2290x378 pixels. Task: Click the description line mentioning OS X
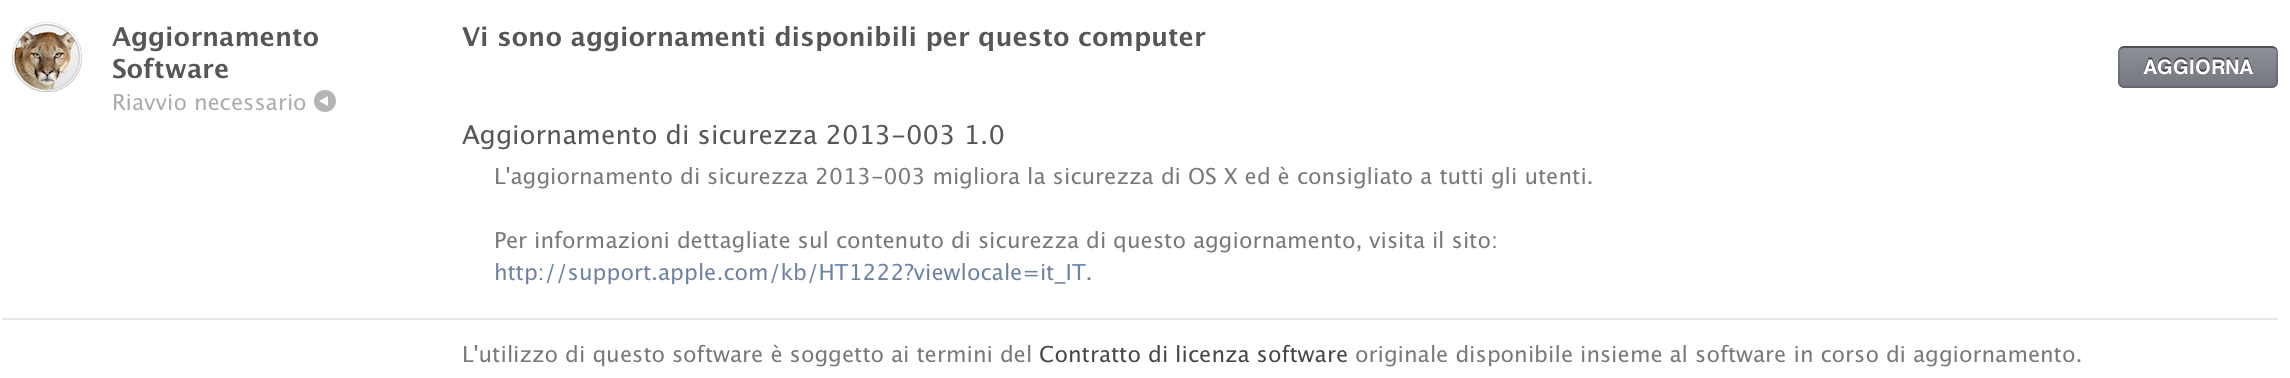tap(1043, 177)
